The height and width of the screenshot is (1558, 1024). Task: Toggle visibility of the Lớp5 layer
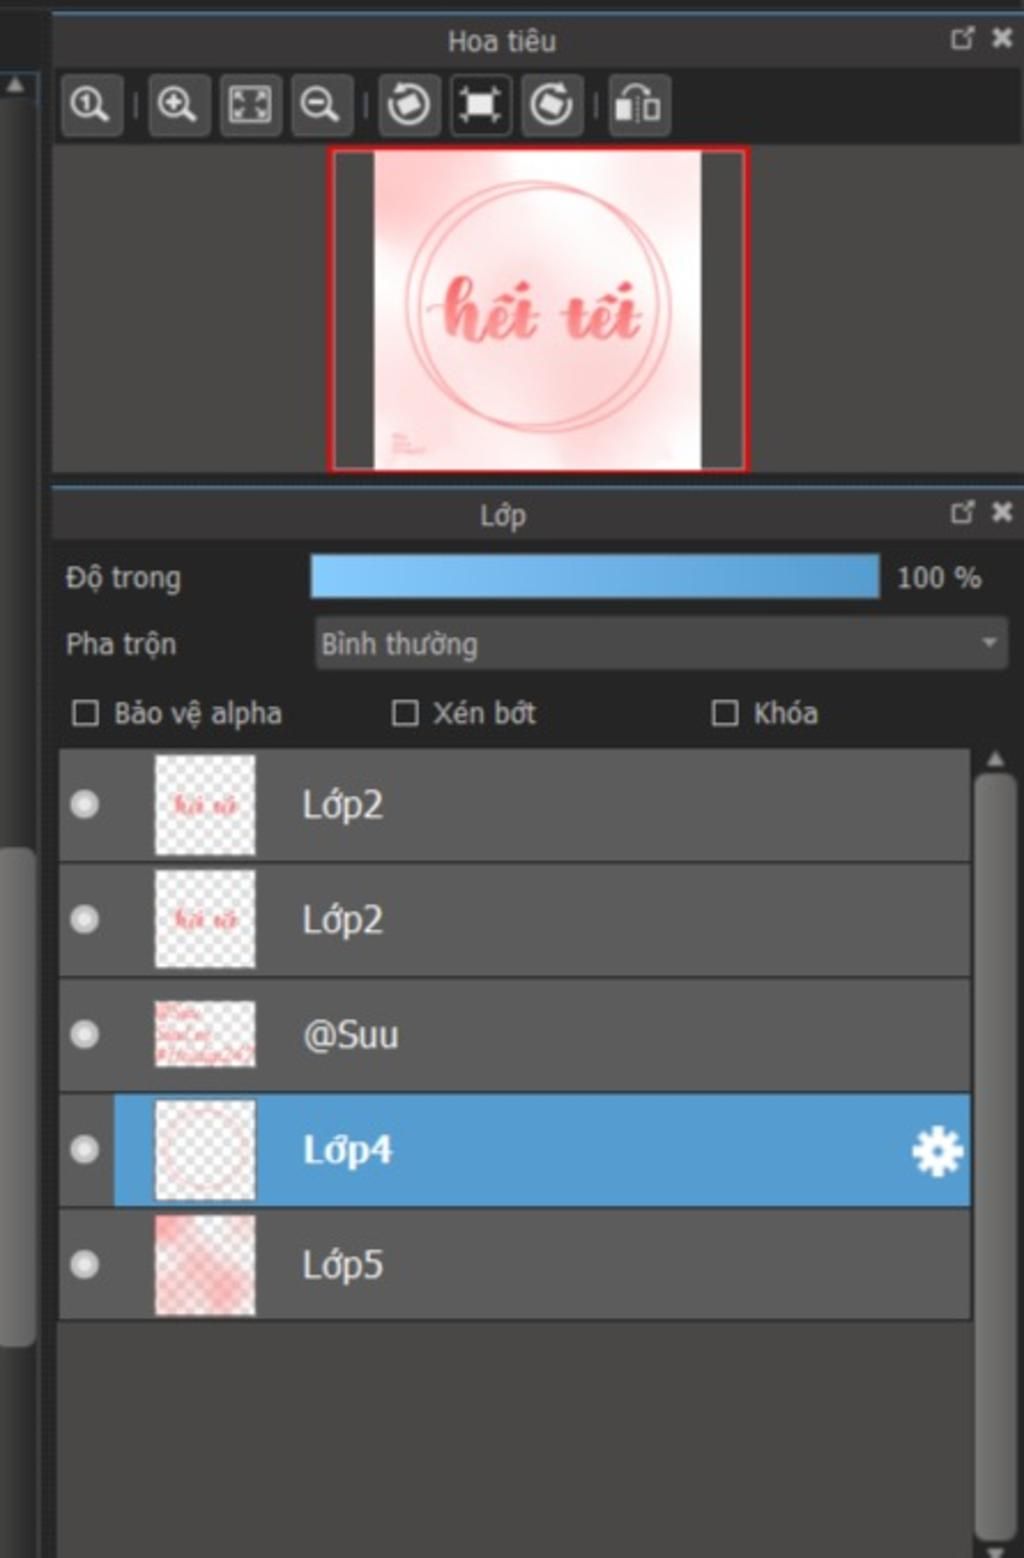coord(85,1265)
